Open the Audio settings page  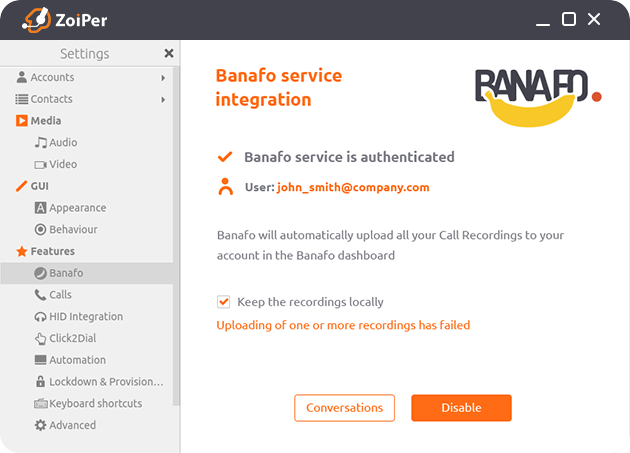coord(63,142)
